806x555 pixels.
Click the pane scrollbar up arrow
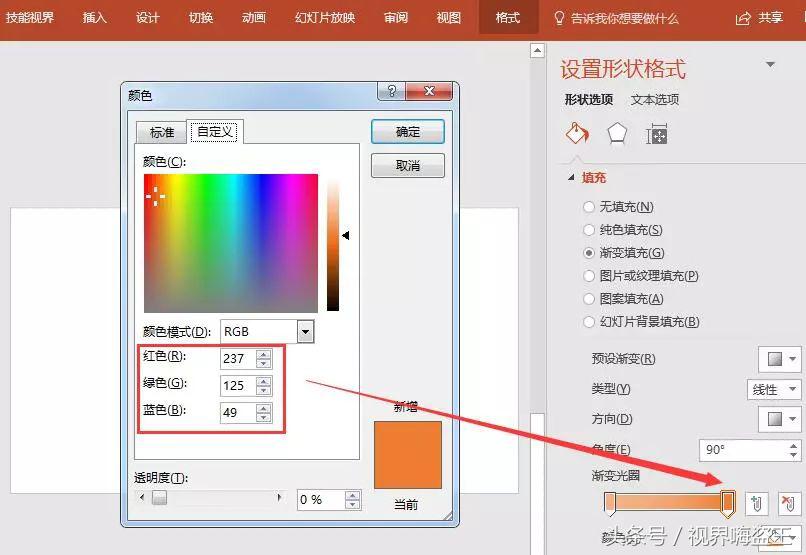pos(538,50)
